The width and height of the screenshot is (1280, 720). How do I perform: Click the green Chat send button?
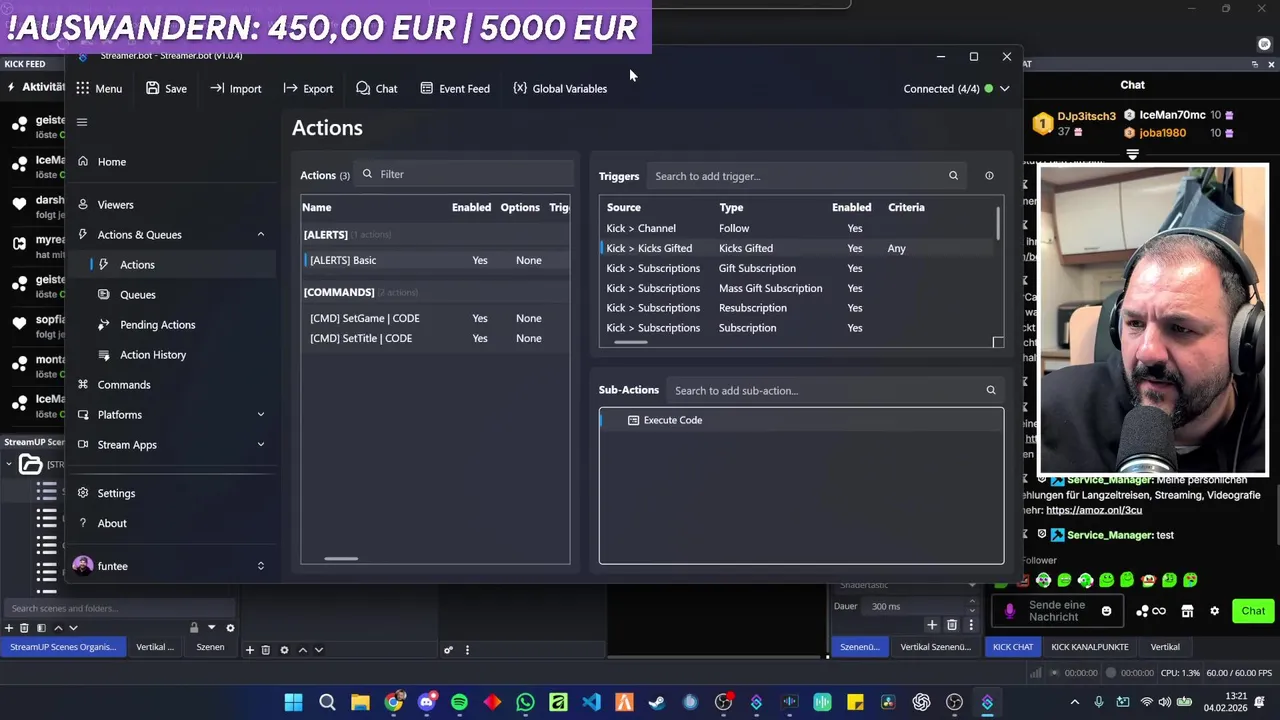pyautogui.click(x=1253, y=611)
